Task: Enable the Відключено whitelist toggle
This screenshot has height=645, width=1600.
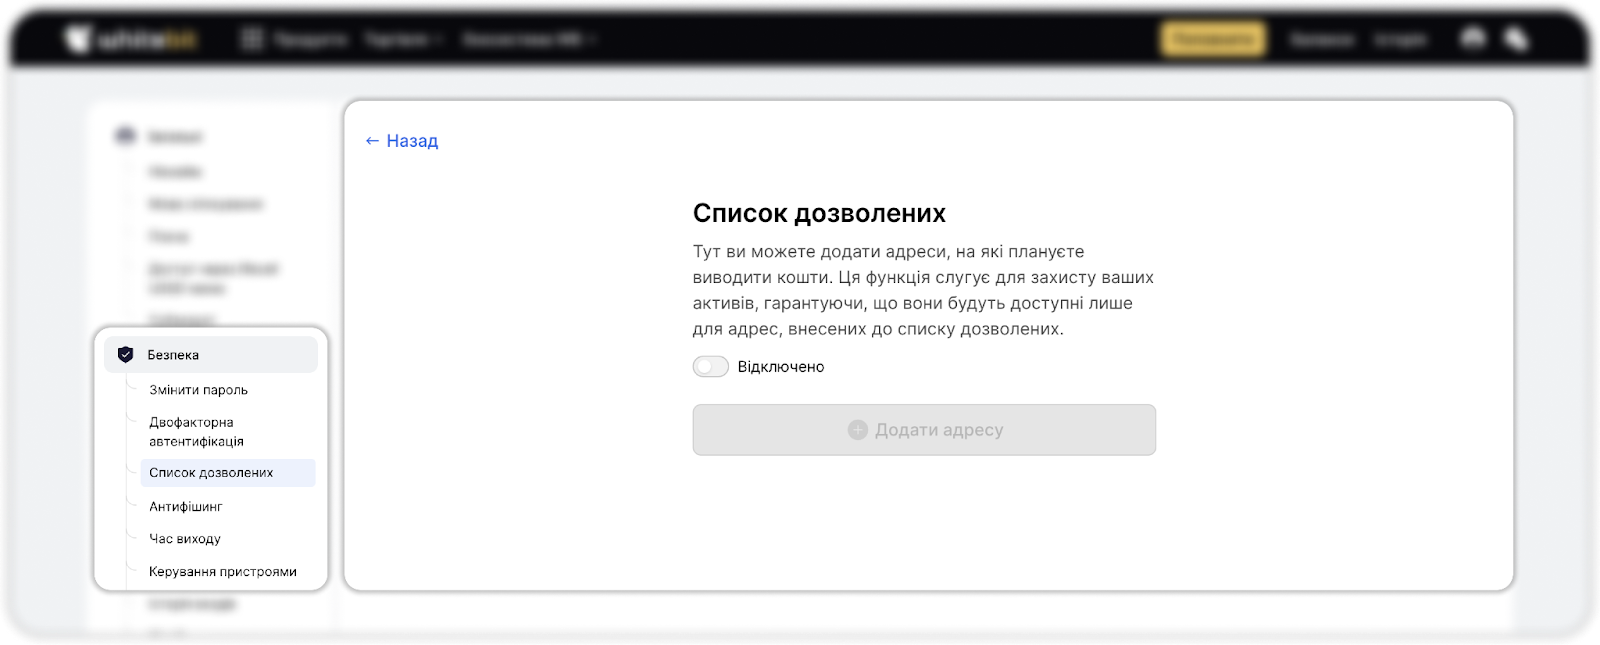Action: click(x=710, y=367)
